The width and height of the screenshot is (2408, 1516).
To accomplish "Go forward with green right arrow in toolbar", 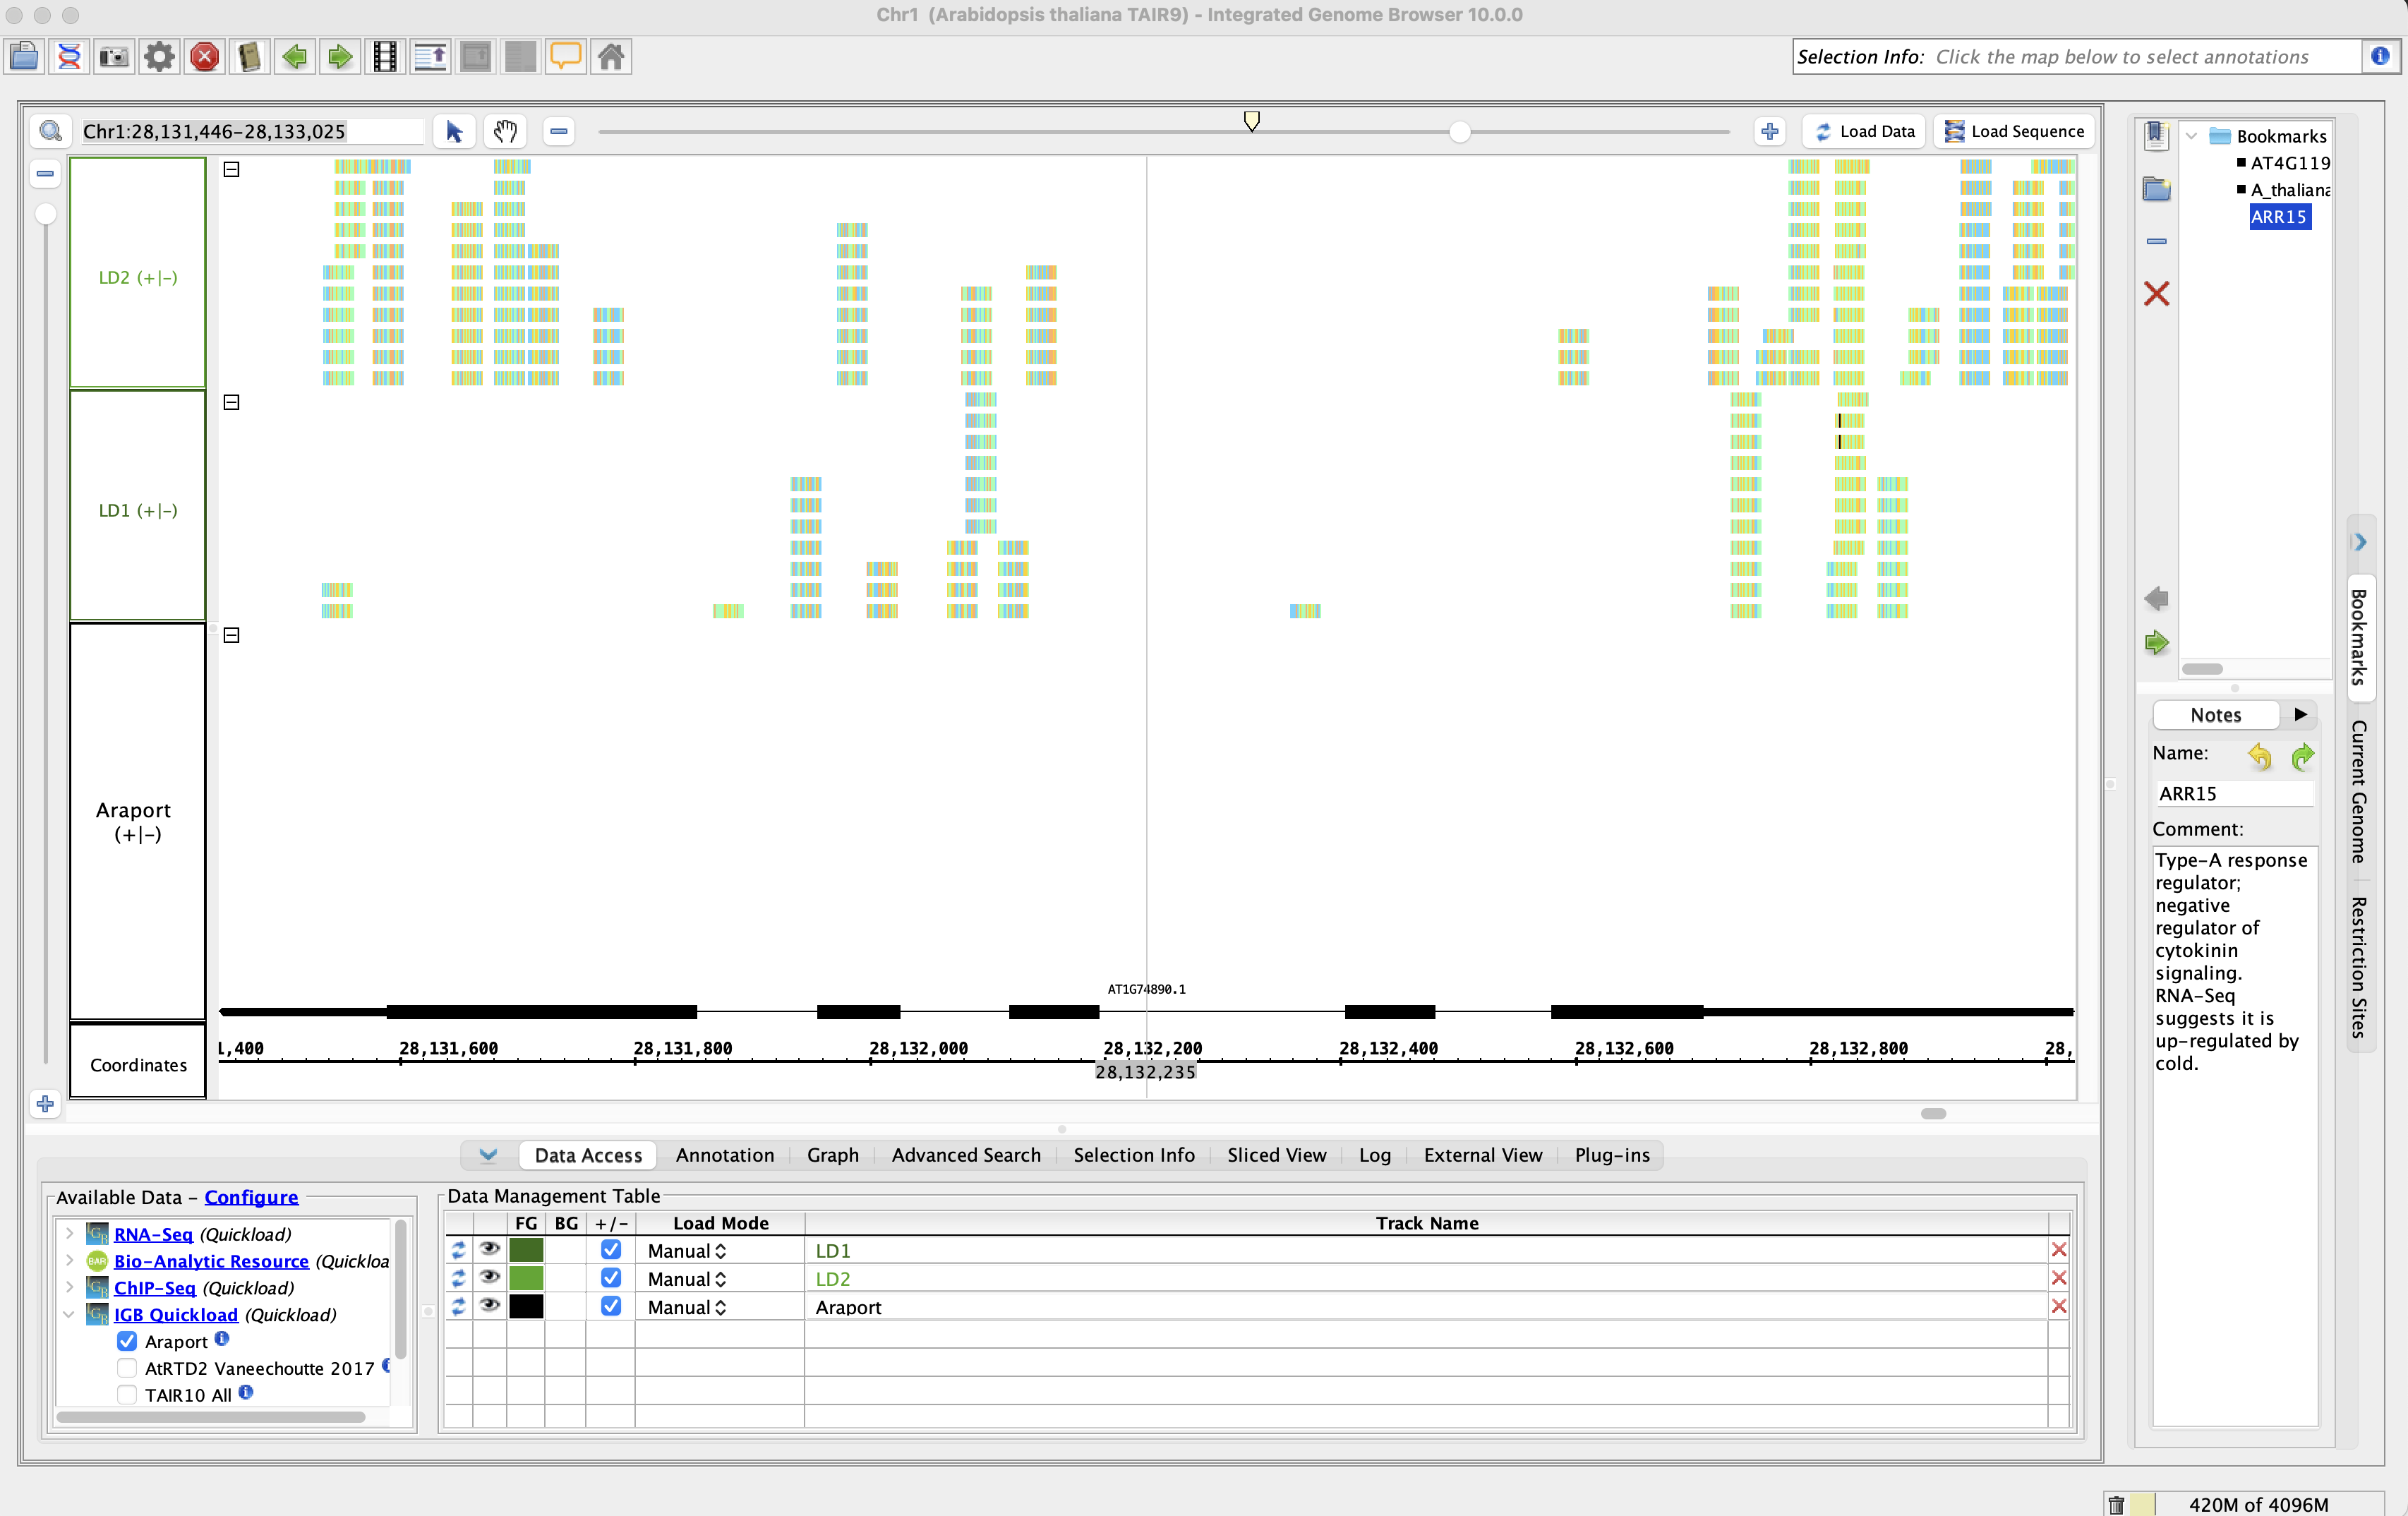I will [340, 56].
